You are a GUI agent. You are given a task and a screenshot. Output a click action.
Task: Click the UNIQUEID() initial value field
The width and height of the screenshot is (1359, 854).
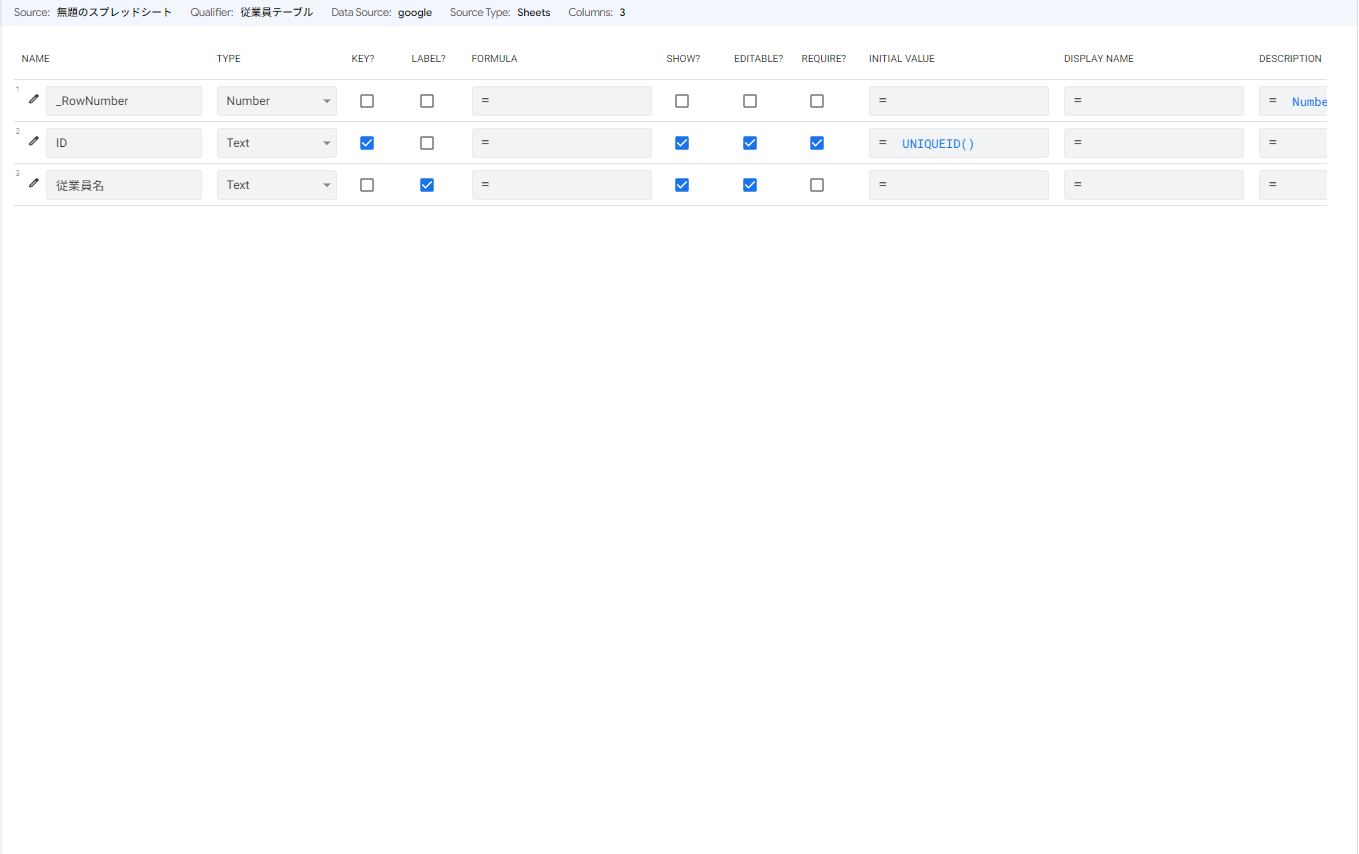click(x=958, y=143)
